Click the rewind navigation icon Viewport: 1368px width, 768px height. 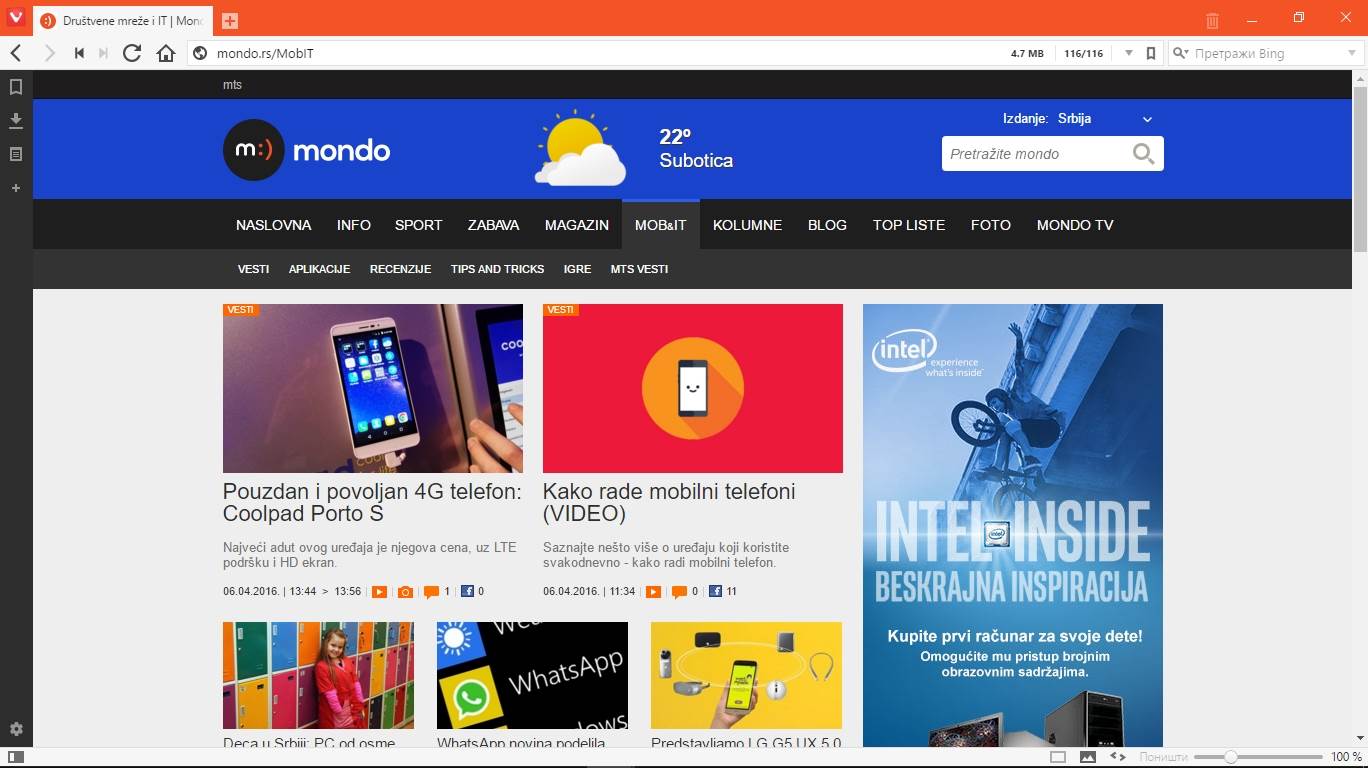coord(79,53)
